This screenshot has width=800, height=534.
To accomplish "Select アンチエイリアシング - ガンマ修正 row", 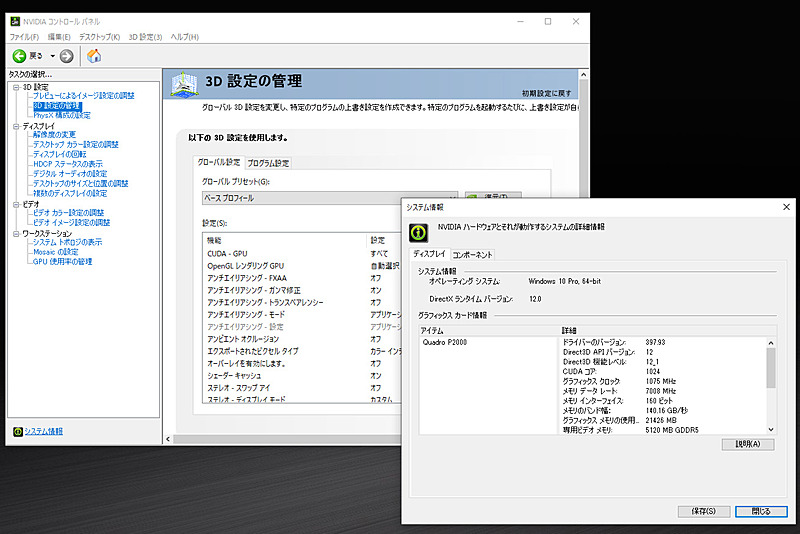I will click(303, 290).
